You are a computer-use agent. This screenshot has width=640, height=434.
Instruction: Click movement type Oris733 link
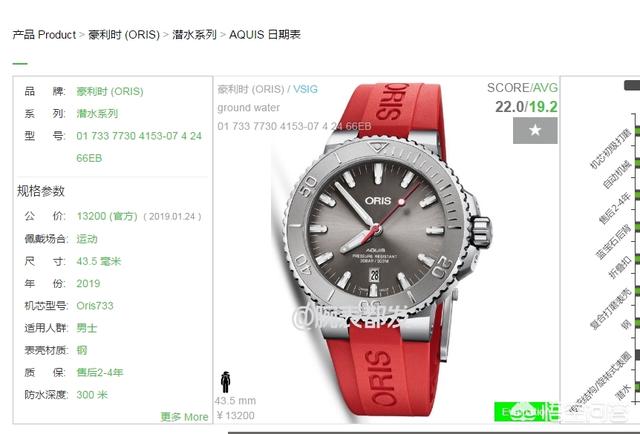coord(95,305)
